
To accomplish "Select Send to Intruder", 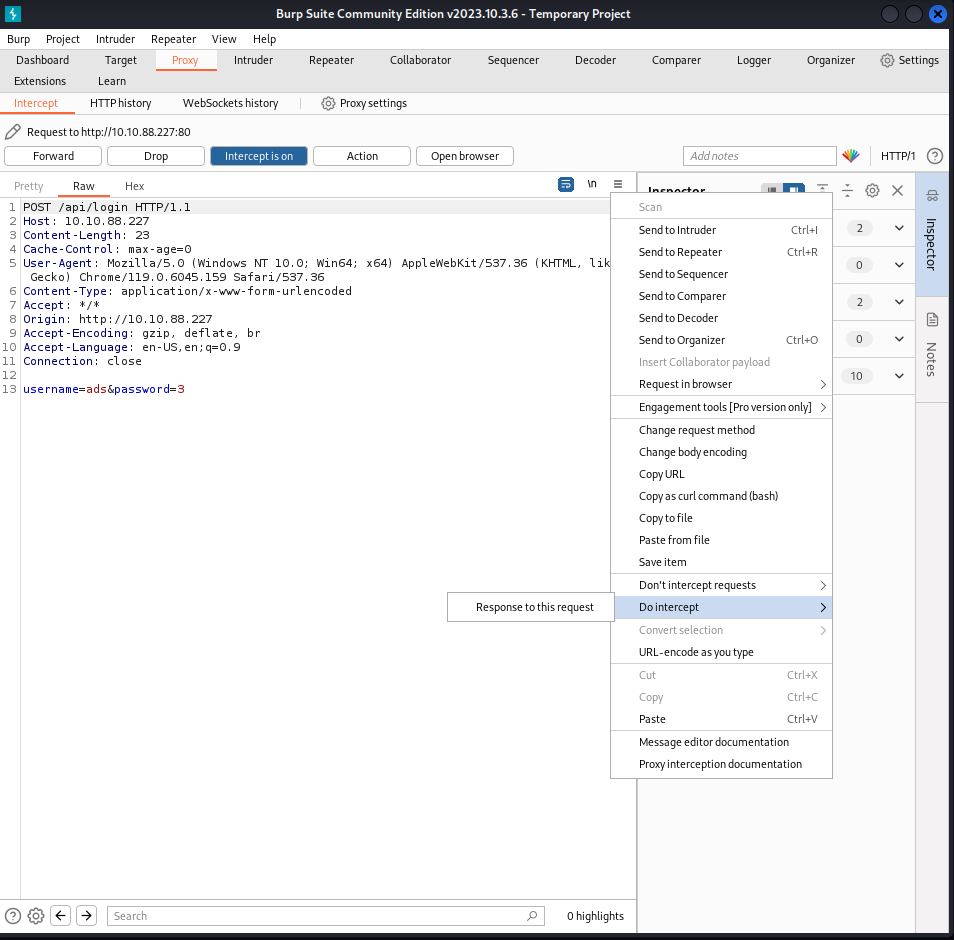I will coord(721,230).
